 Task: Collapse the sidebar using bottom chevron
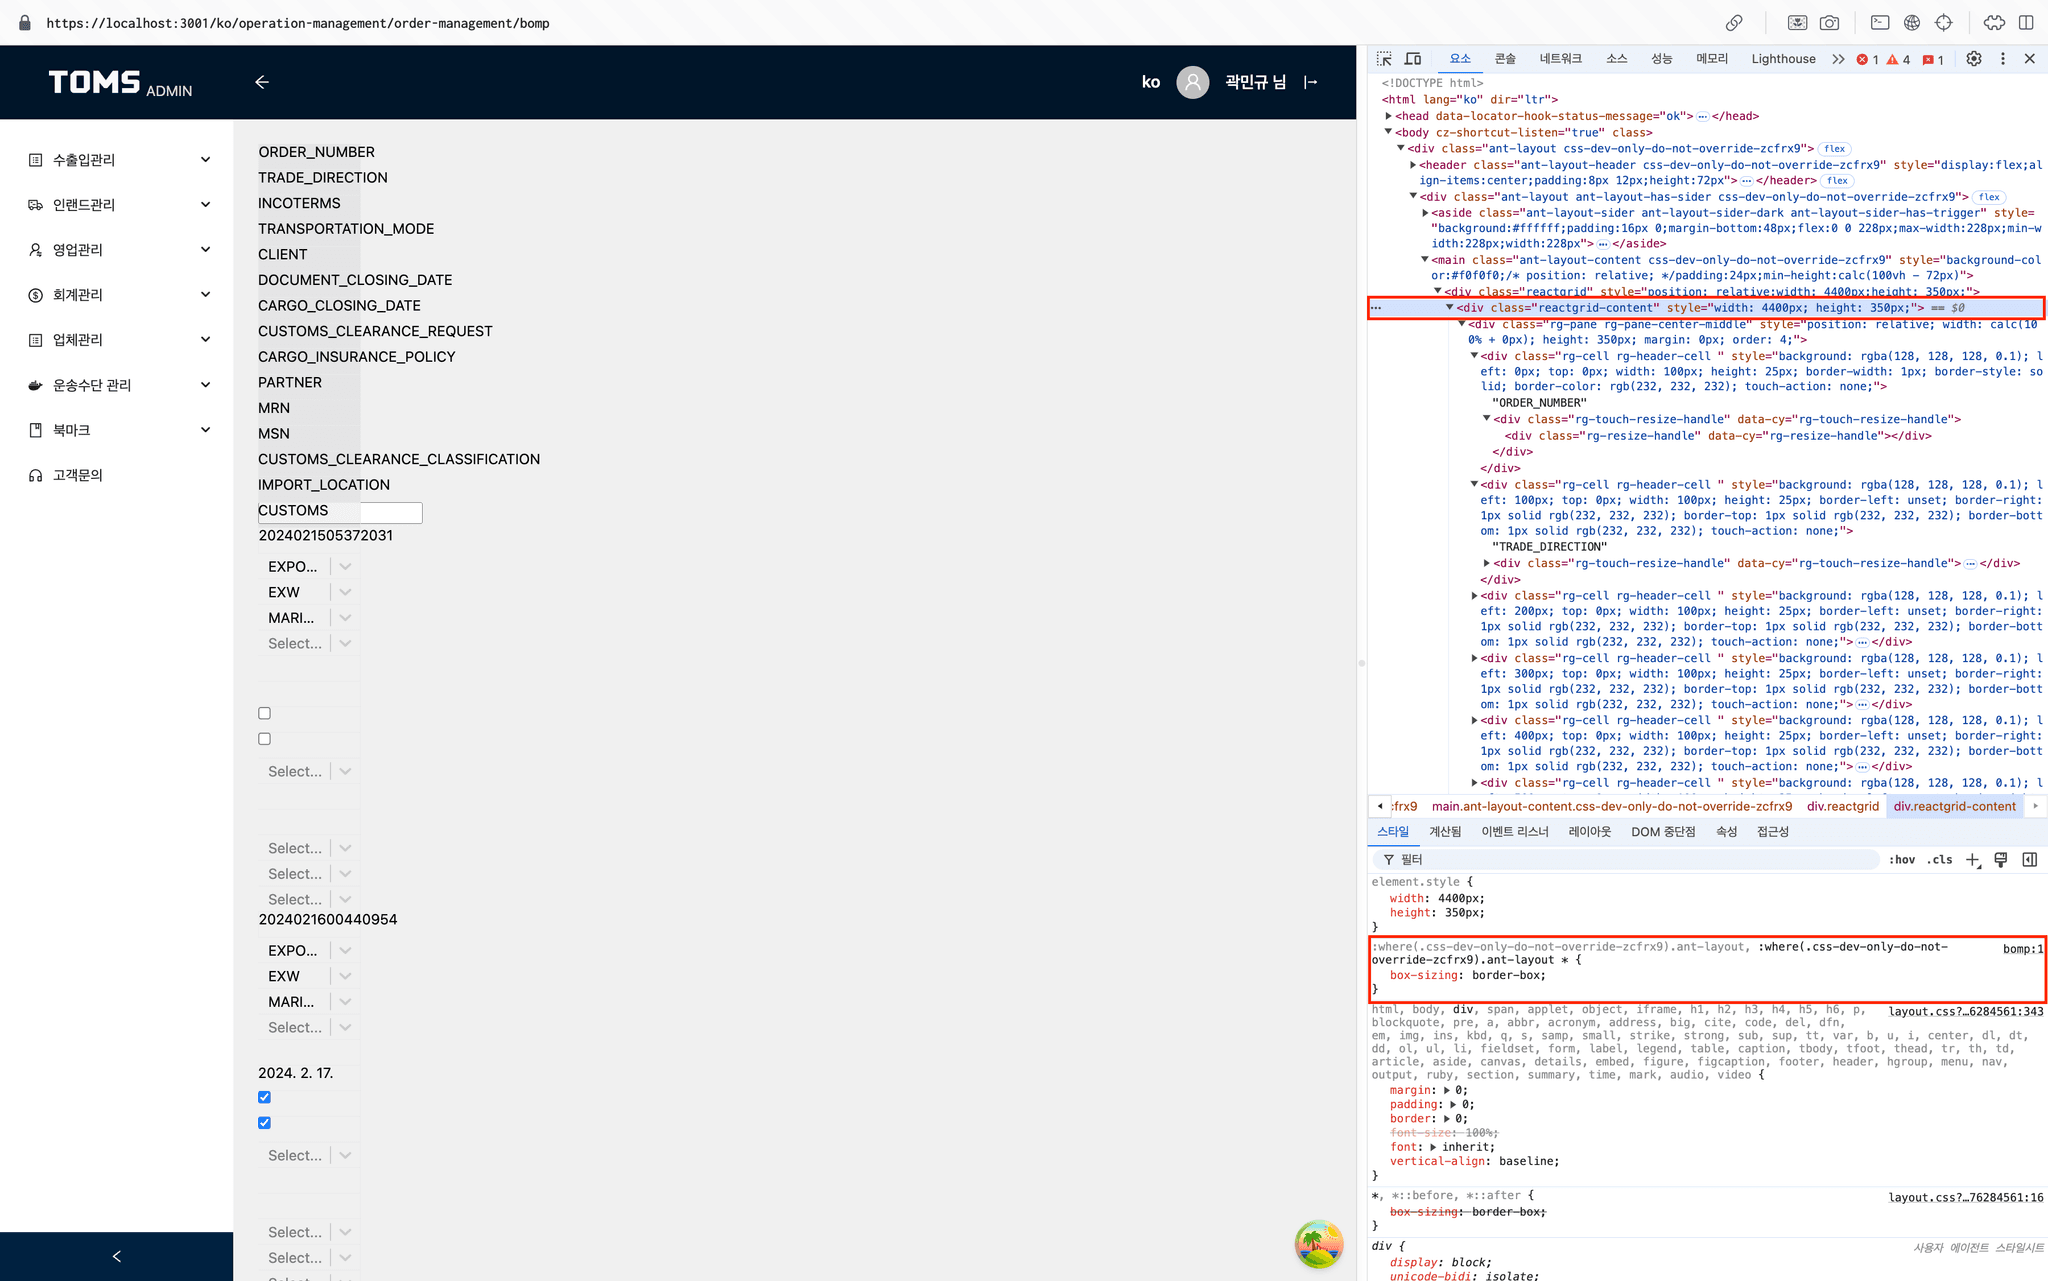(116, 1256)
